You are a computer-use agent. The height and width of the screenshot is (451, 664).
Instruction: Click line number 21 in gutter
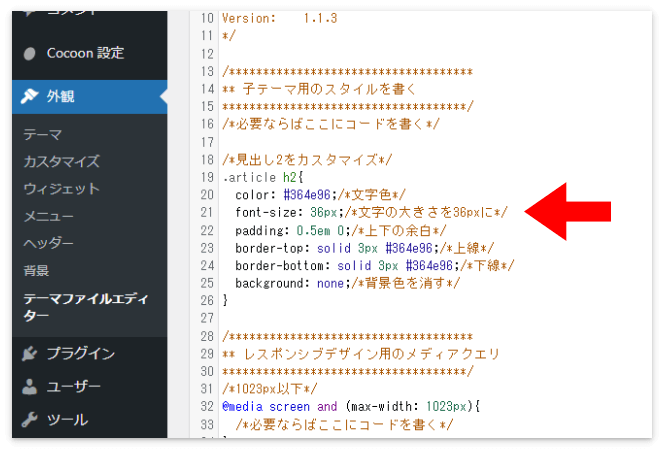click(x=207, y=213)
